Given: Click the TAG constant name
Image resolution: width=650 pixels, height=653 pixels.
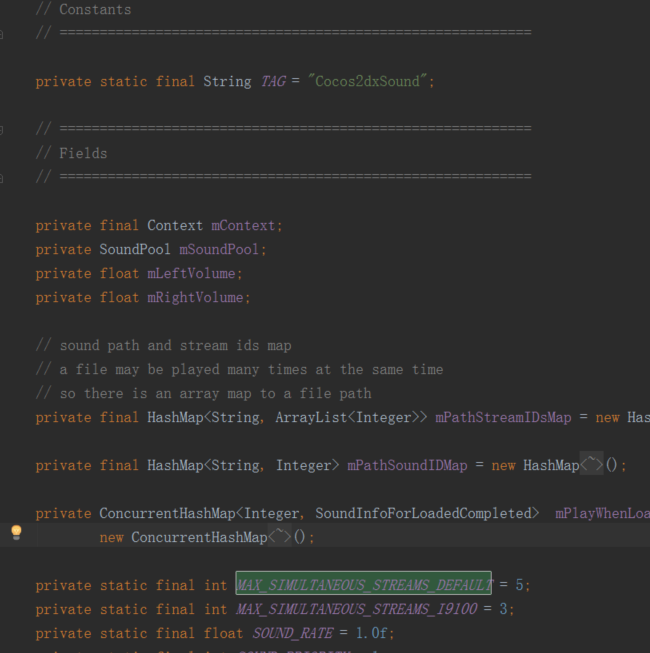Looking at the screenshot, I should click(x=272, y=81).
